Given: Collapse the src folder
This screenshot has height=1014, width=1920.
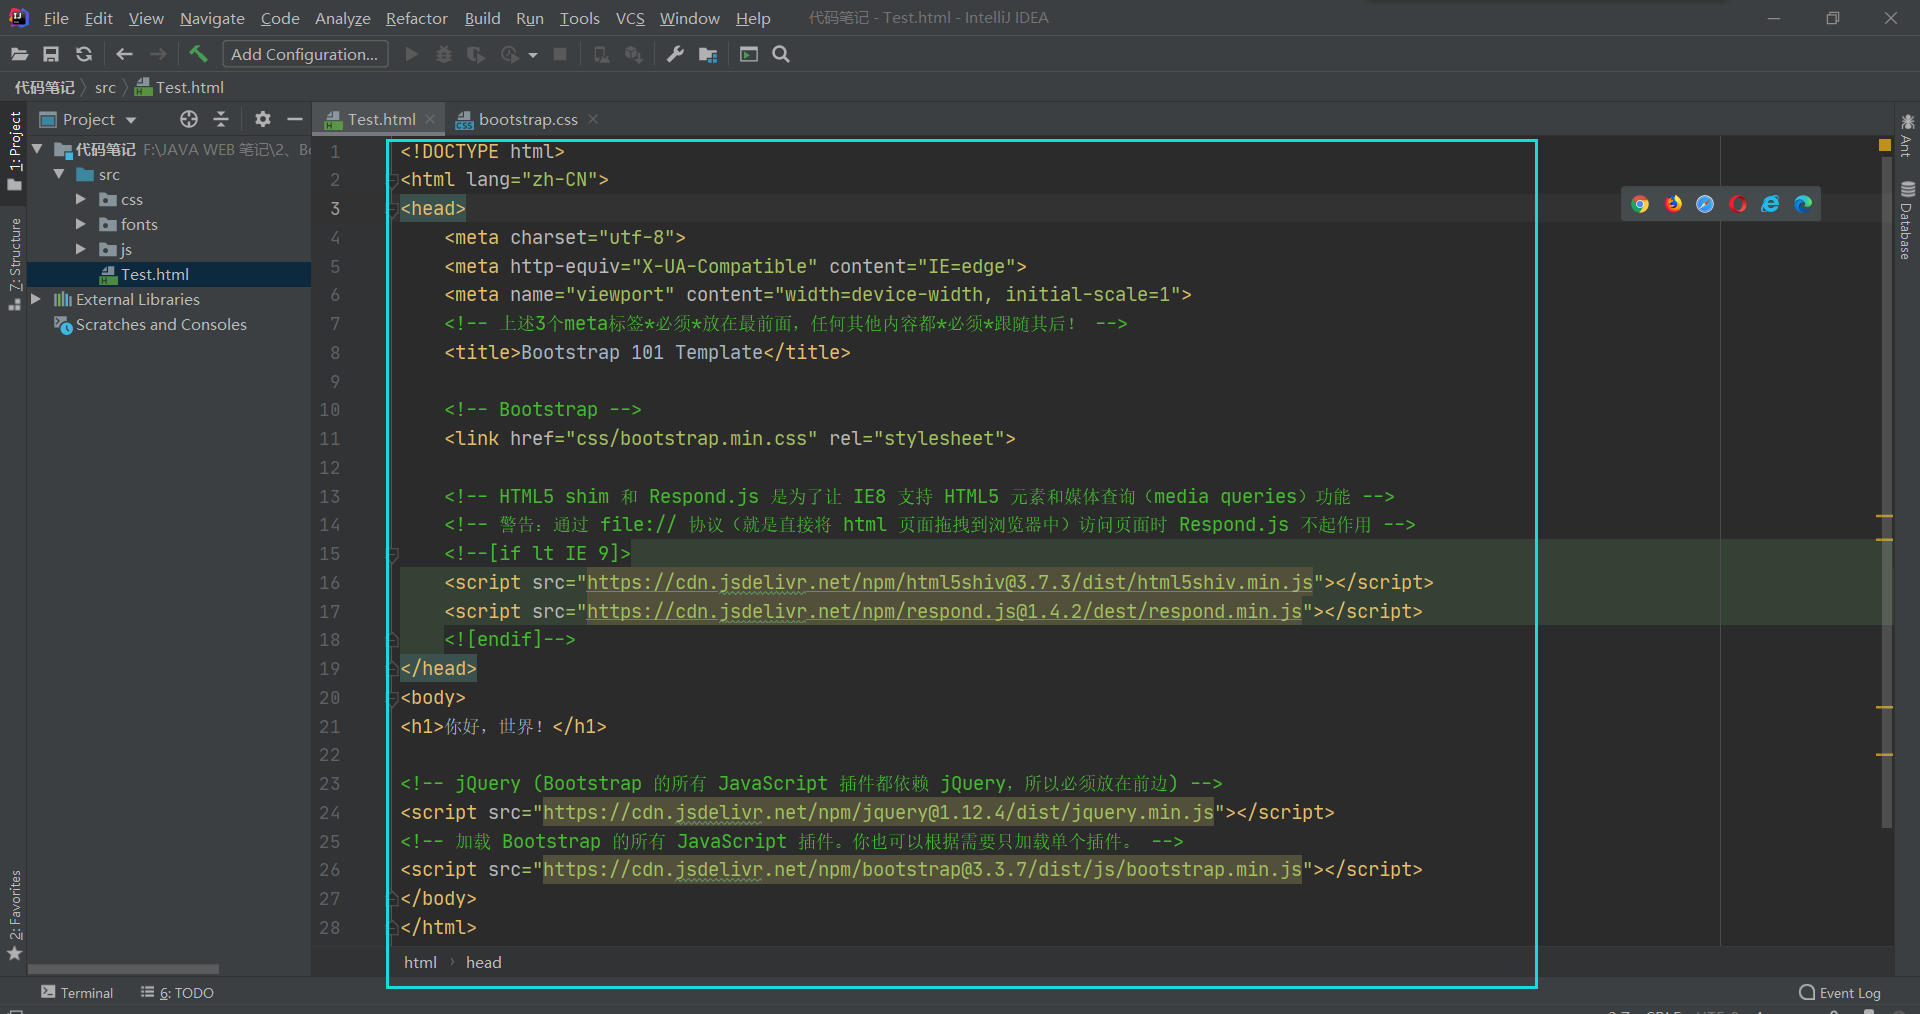Looking at the screenshot, I should click(x=59, y=174).
